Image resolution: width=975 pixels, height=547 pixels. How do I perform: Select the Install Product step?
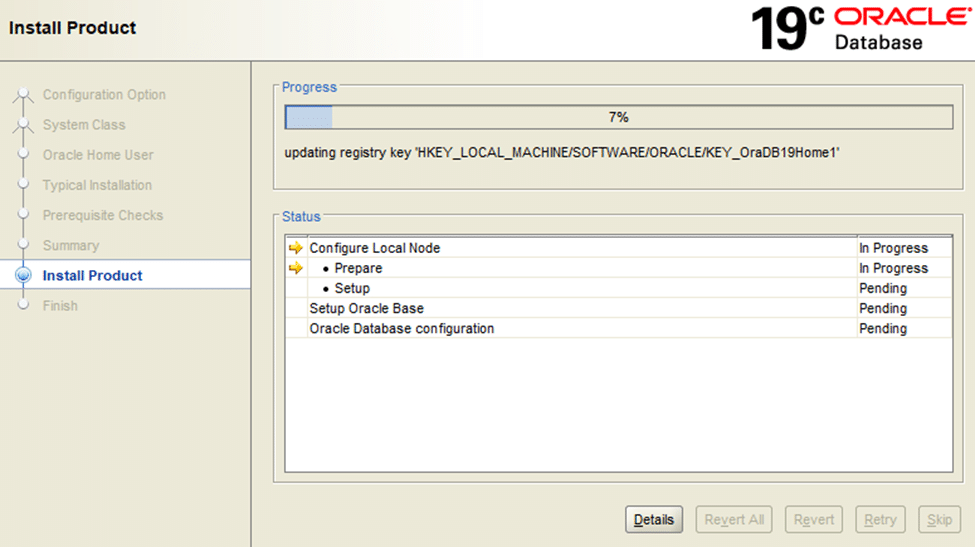coord(92,275)
